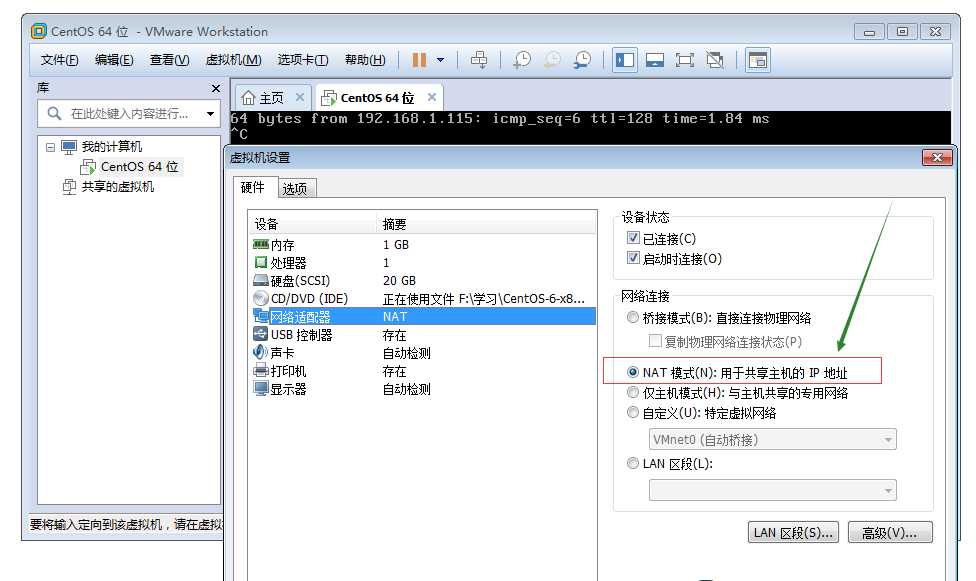Click the VMware Workstation title bar logo
The image size is (976, 581).
coord(39,31)
